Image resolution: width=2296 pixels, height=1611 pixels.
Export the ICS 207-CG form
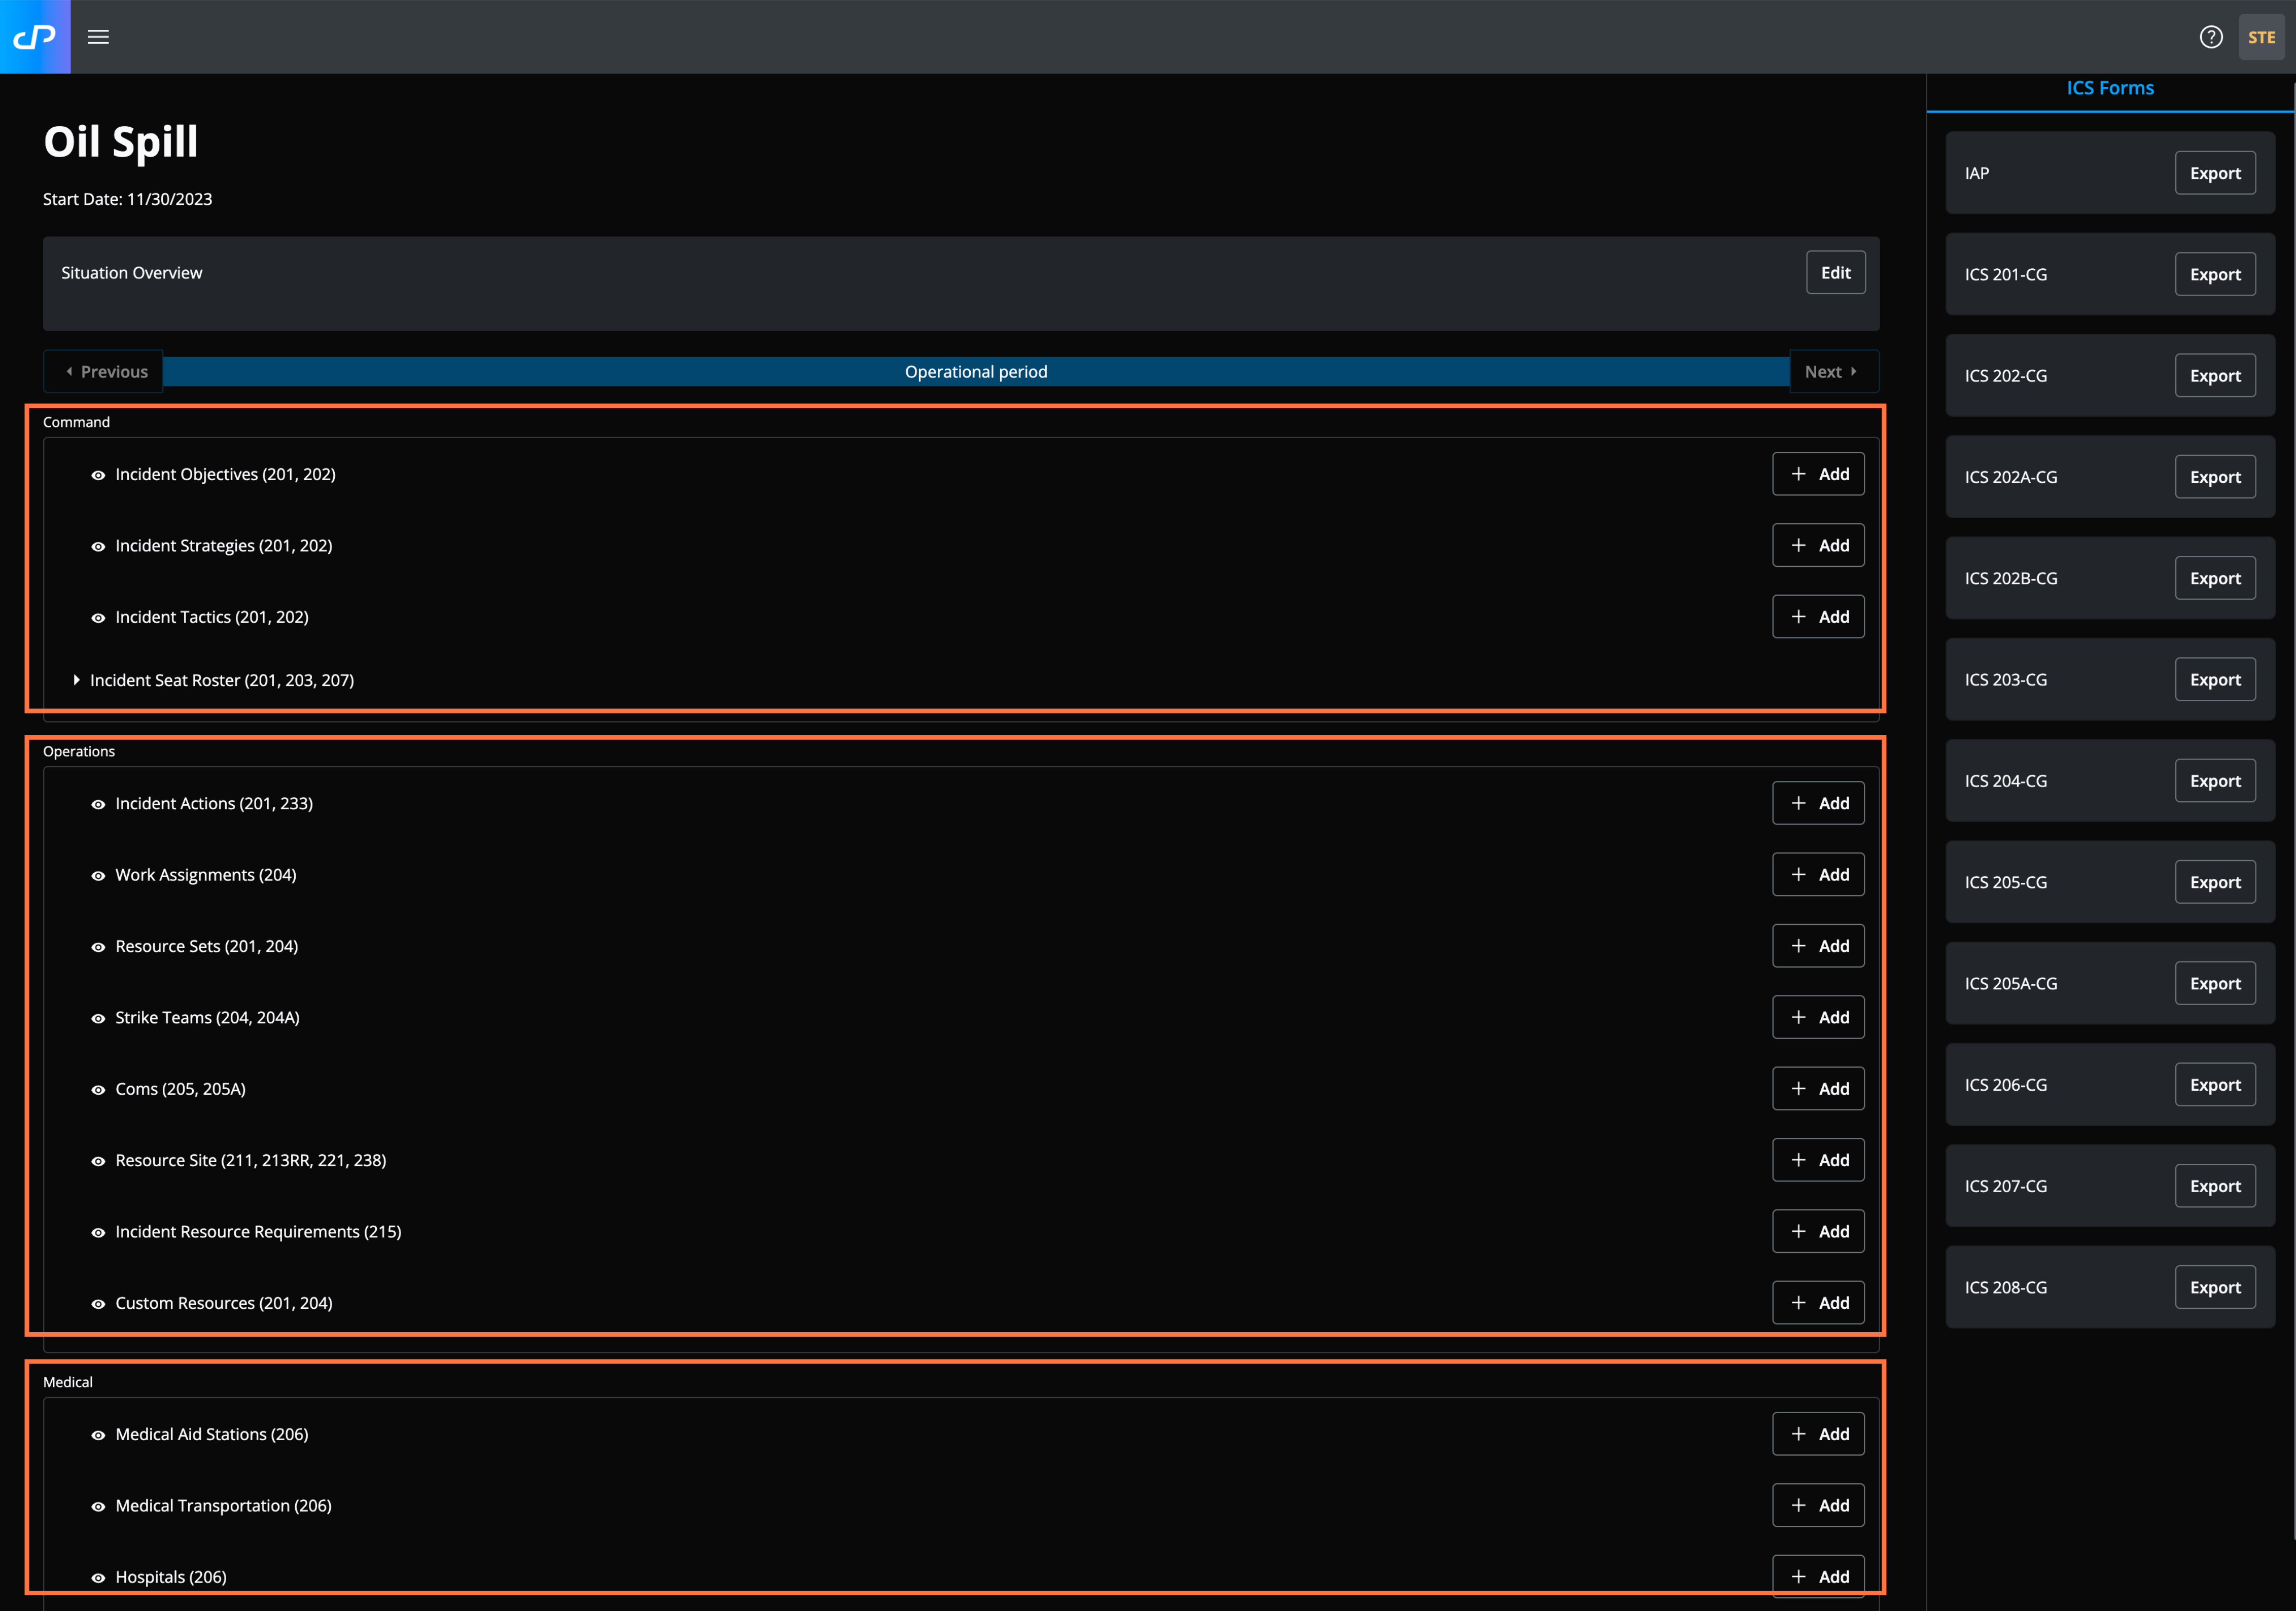(x=2215, y=1186)
